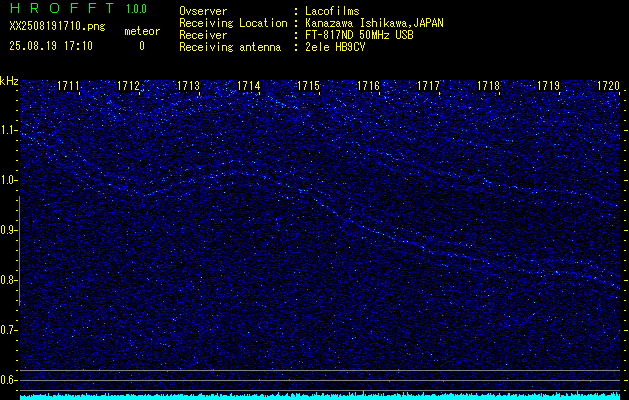Click observer name Lacofilms
629x400 pixels.
(x=332, y=11)
